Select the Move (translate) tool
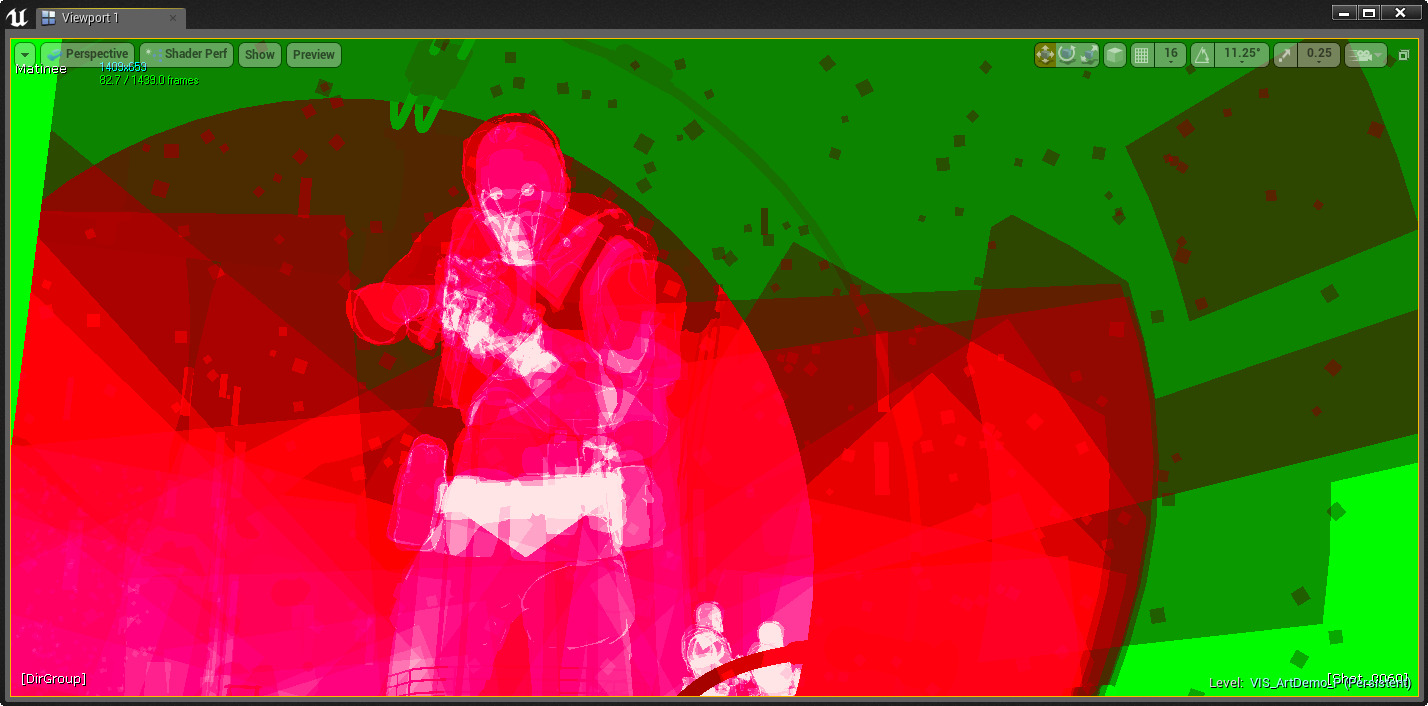The image size is (1428, 706). coord(1046,55)
